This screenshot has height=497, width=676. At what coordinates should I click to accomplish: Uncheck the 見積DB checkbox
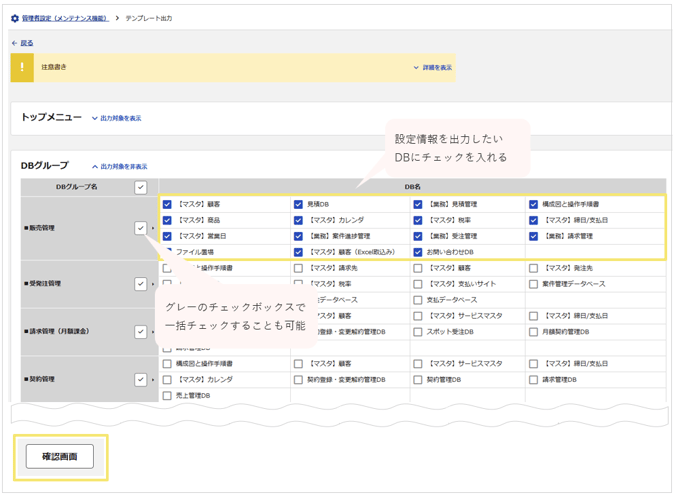pos(298,204)
